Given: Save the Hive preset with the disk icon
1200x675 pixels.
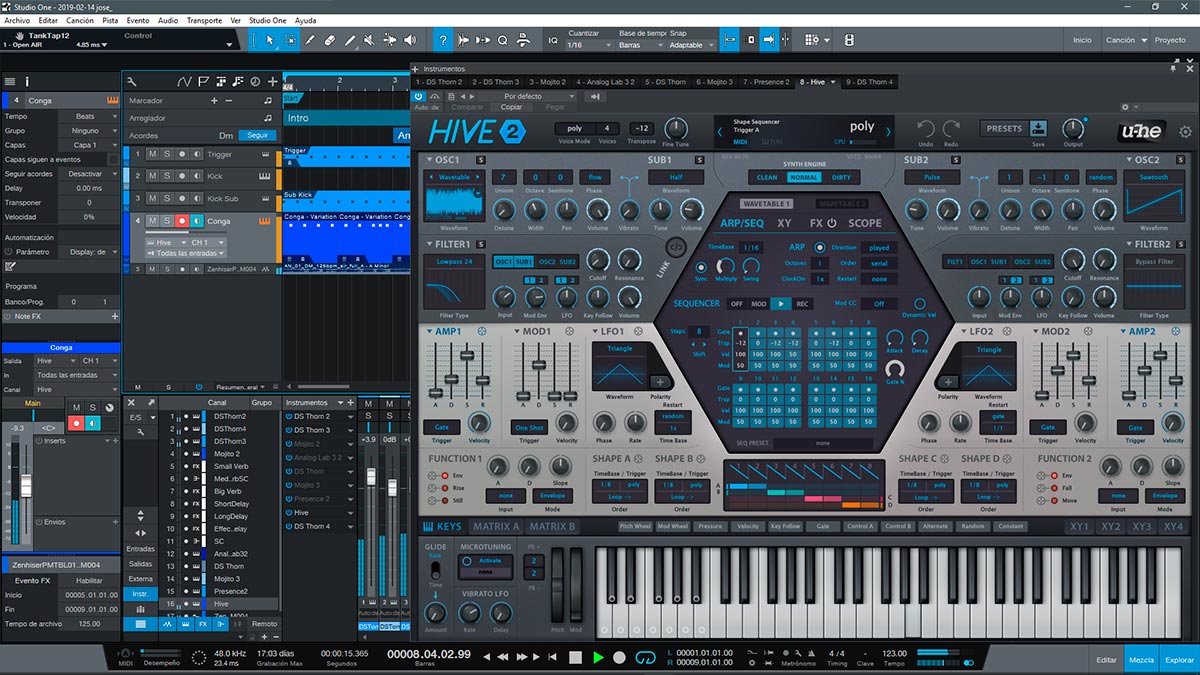Looking at the screenshot, I should tap(1038, 128).
